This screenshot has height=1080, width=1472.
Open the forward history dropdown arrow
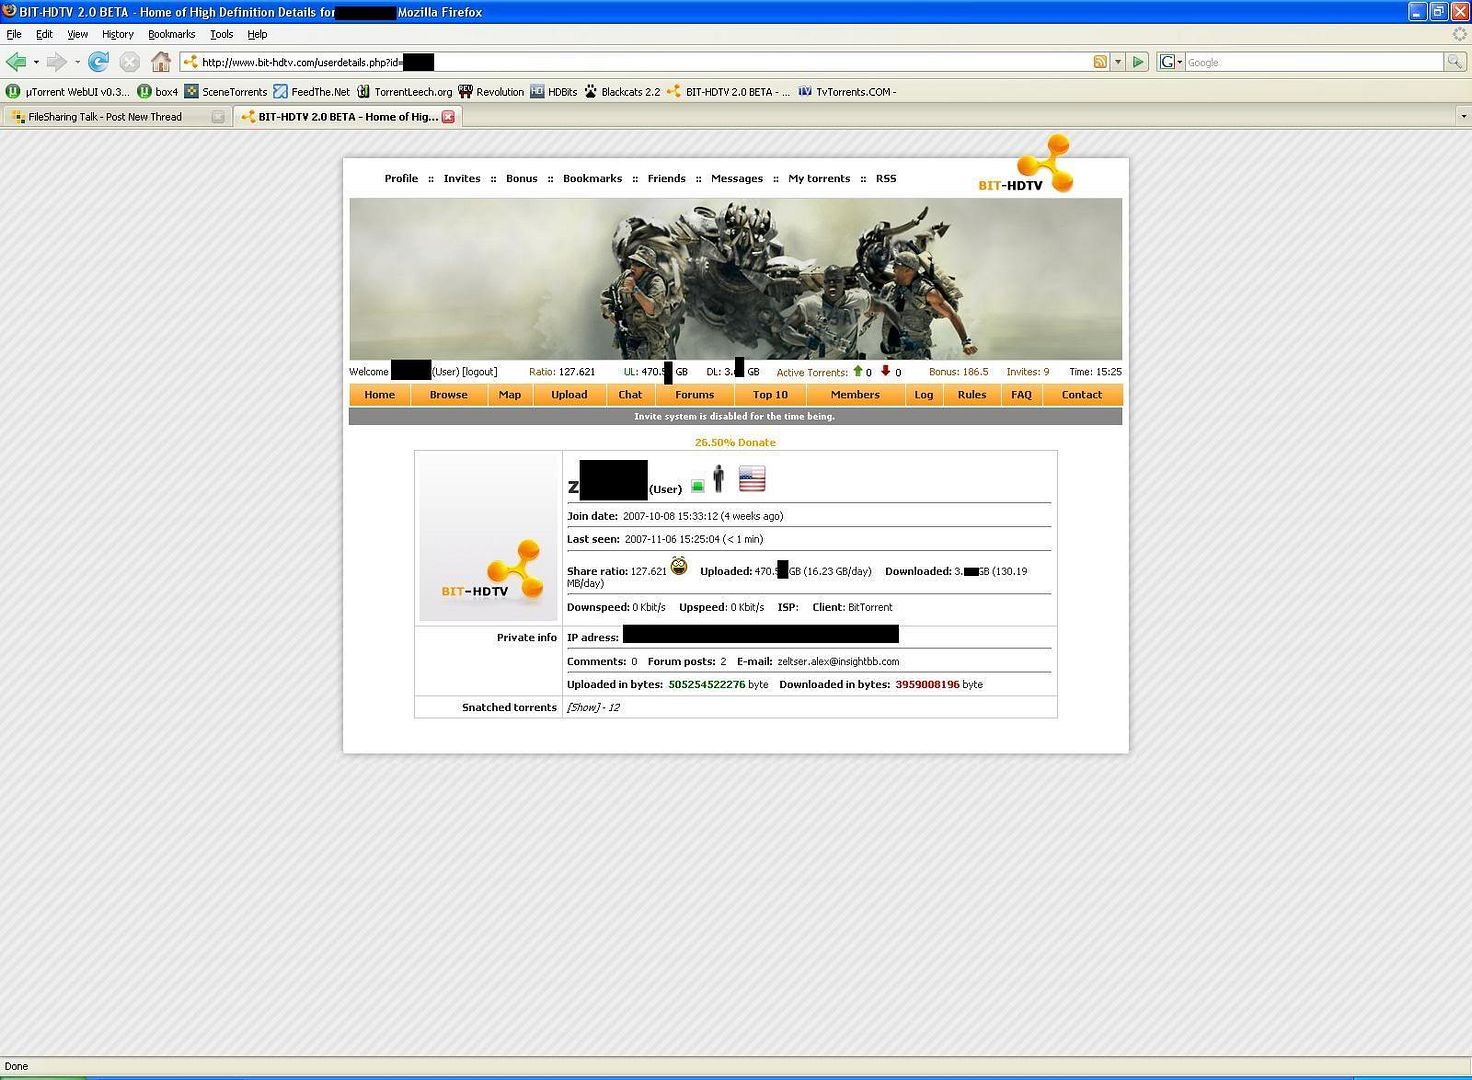click(x=77, y=62)
